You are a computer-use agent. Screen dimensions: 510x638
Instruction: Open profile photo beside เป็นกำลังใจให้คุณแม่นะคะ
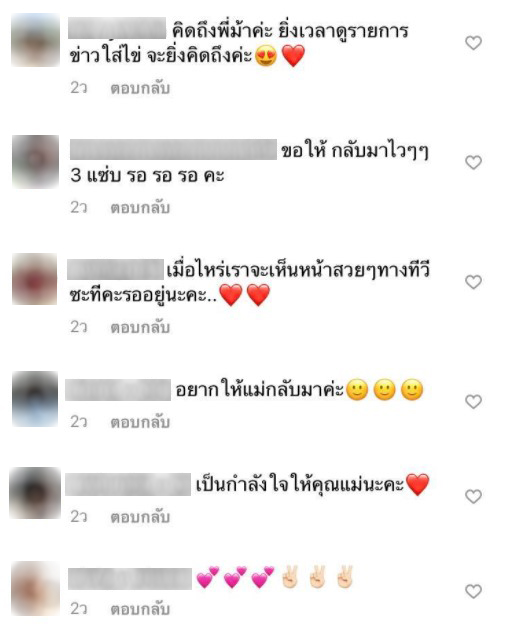(x=35, y=493)
